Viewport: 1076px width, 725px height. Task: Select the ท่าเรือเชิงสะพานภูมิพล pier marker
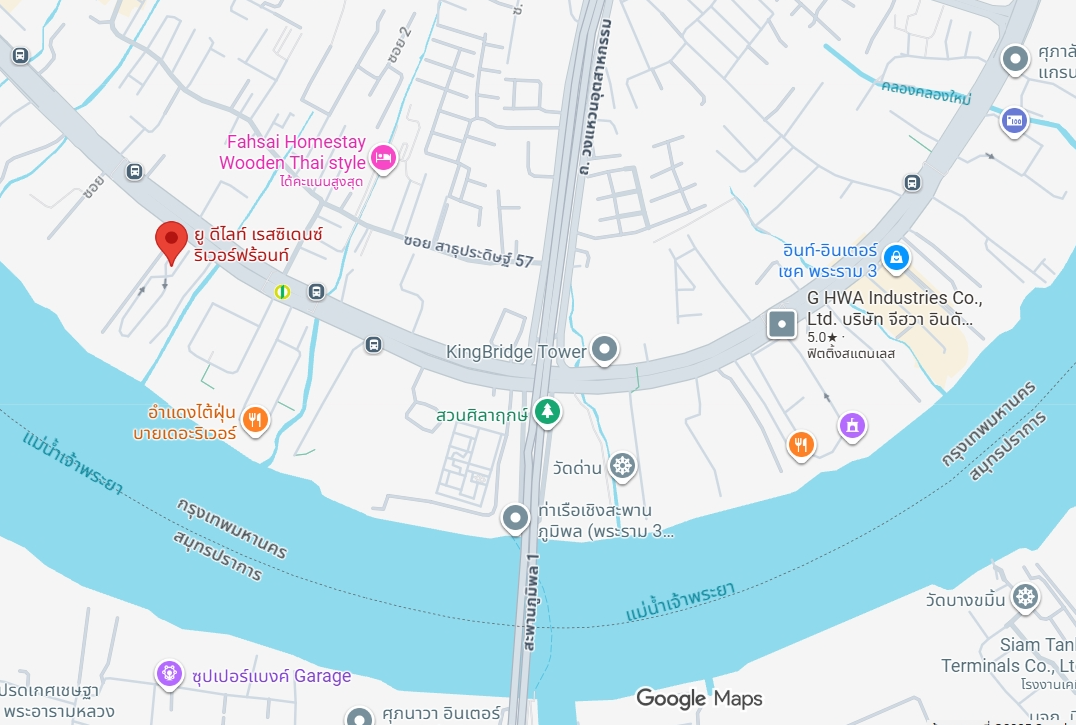click(x=515, y=519)
